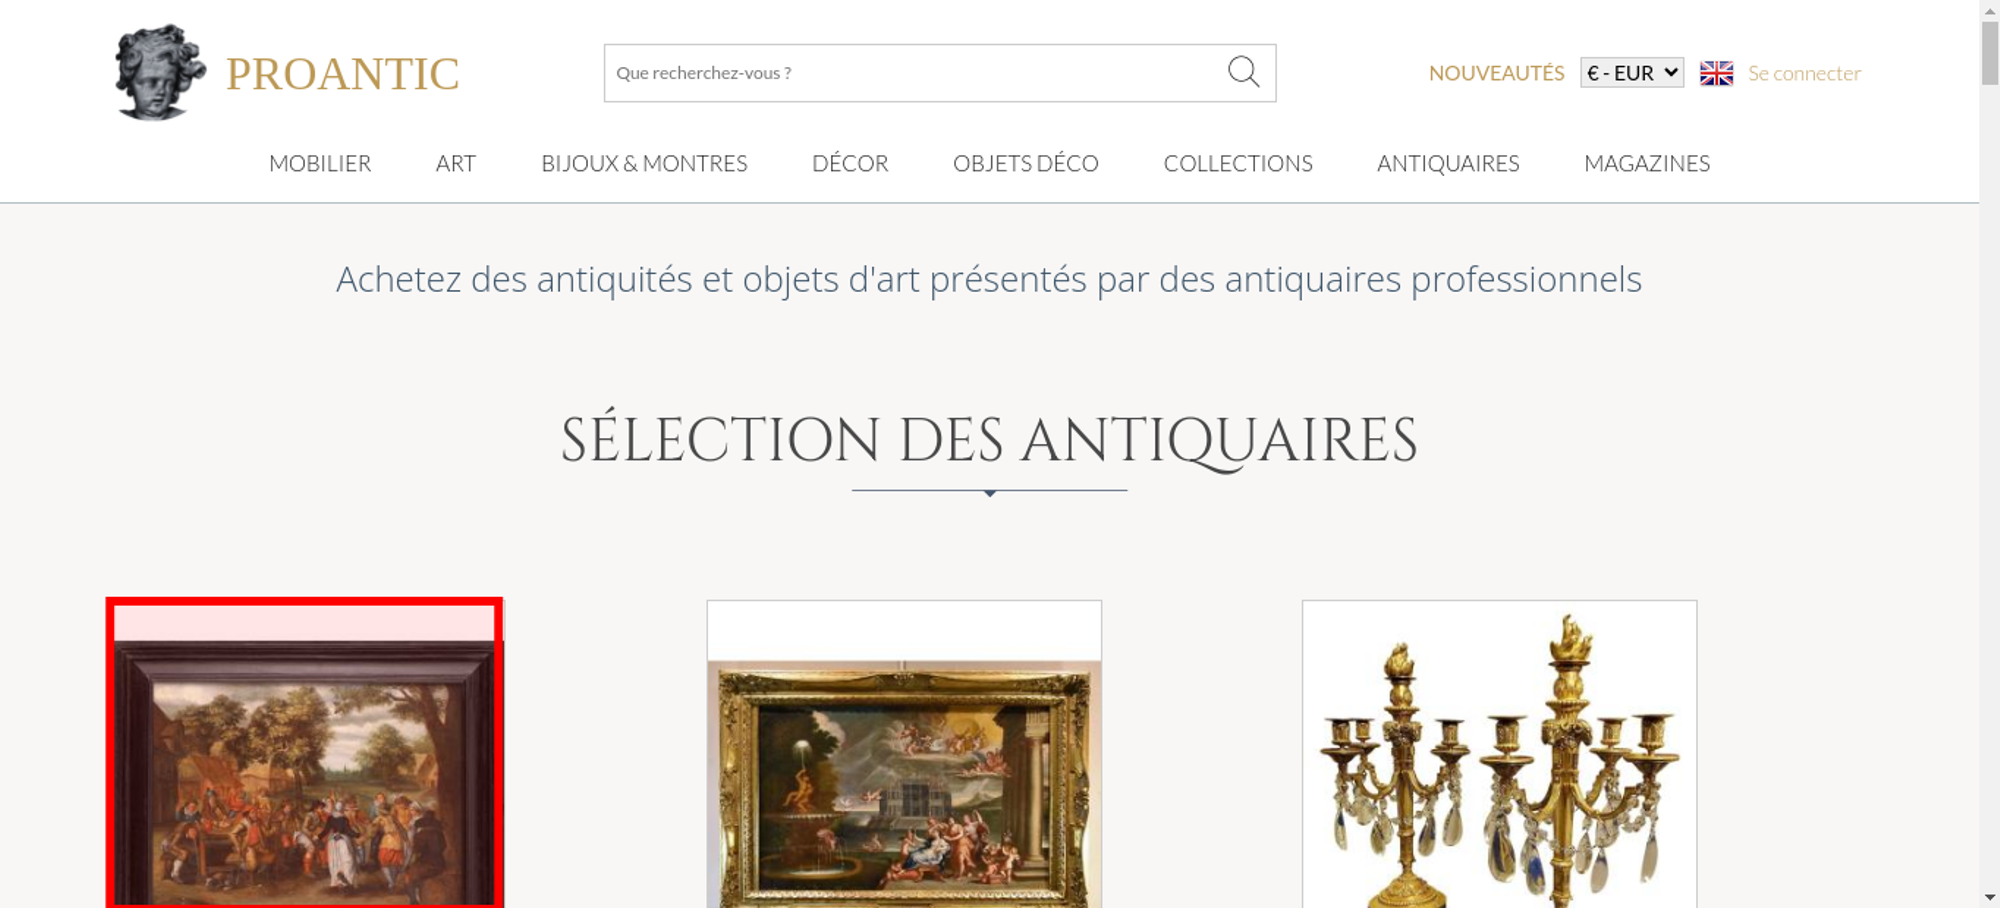Image resolution: width=2000 pixels, height=908 pixels.
Task: Open the OBJETS DÉCO menu
Action: [1026, 163]
